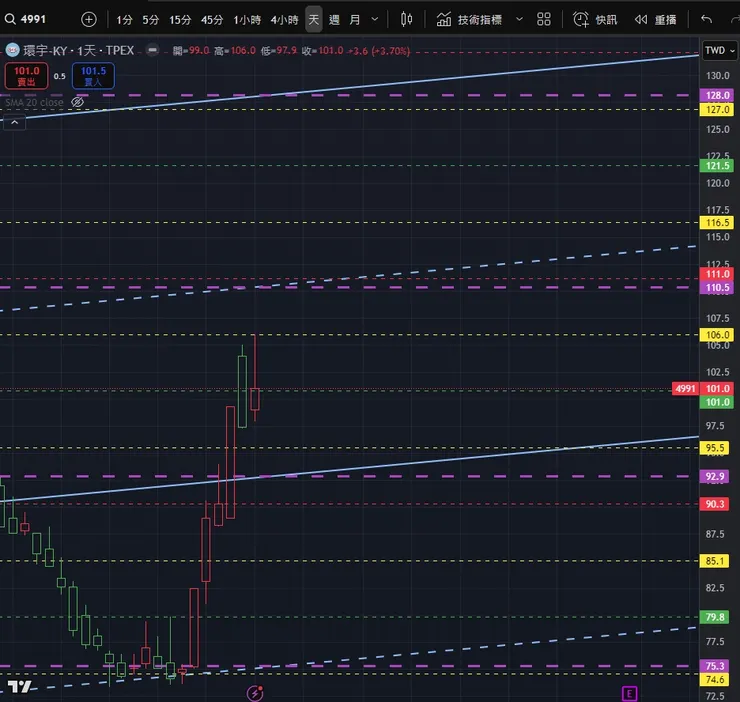This screenshot has width=740, height=702.
Task: Select the 75.3 purple price label
Action: 715,666
